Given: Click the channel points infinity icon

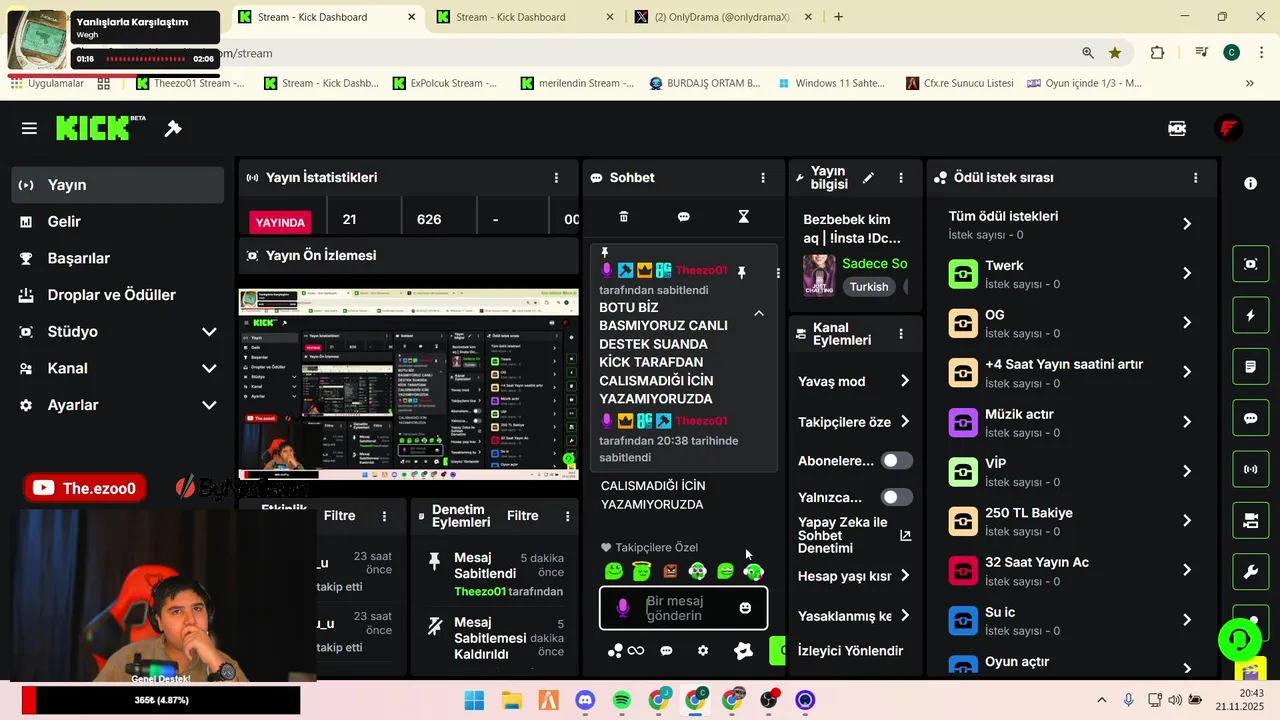Looking at the screenshot, I should [x=635, y=651].
